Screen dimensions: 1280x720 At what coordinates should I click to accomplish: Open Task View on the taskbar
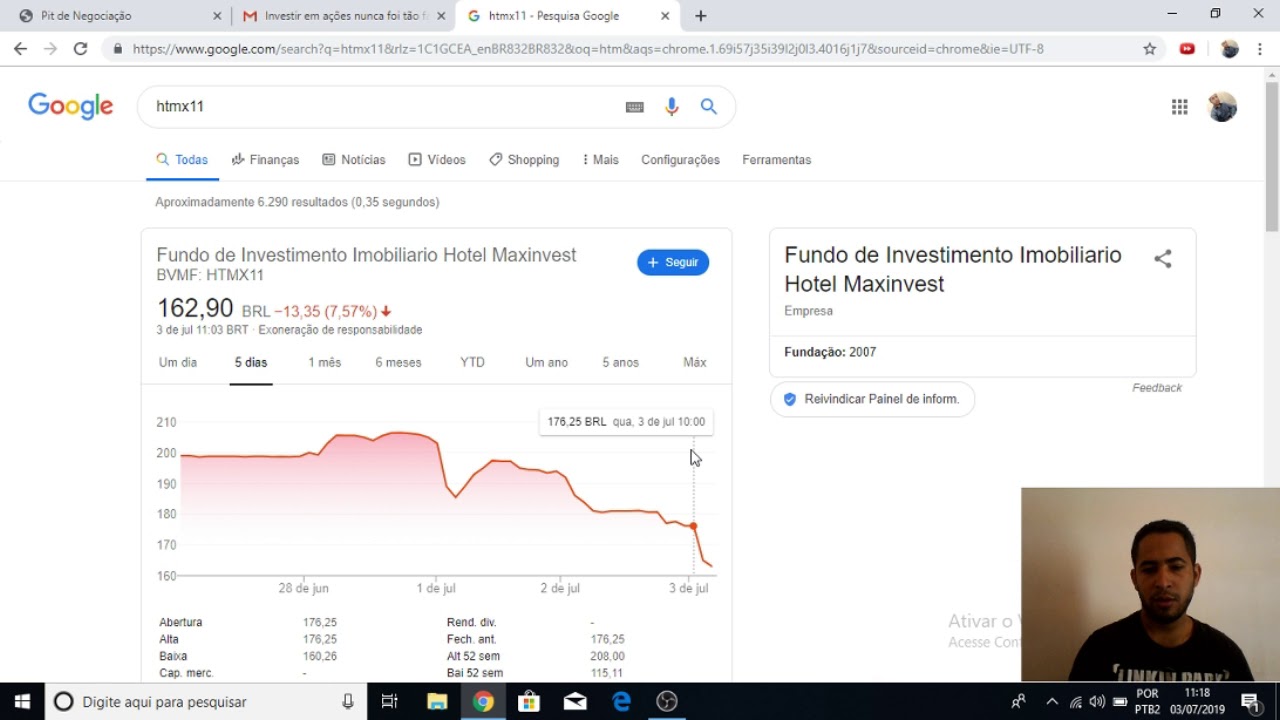(x=390, y=701)
